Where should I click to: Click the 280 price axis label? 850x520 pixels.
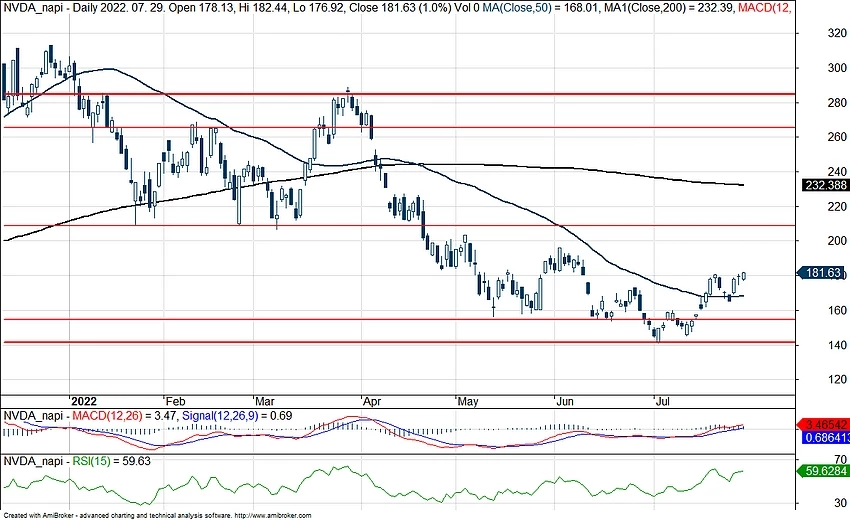coord(837,102)
